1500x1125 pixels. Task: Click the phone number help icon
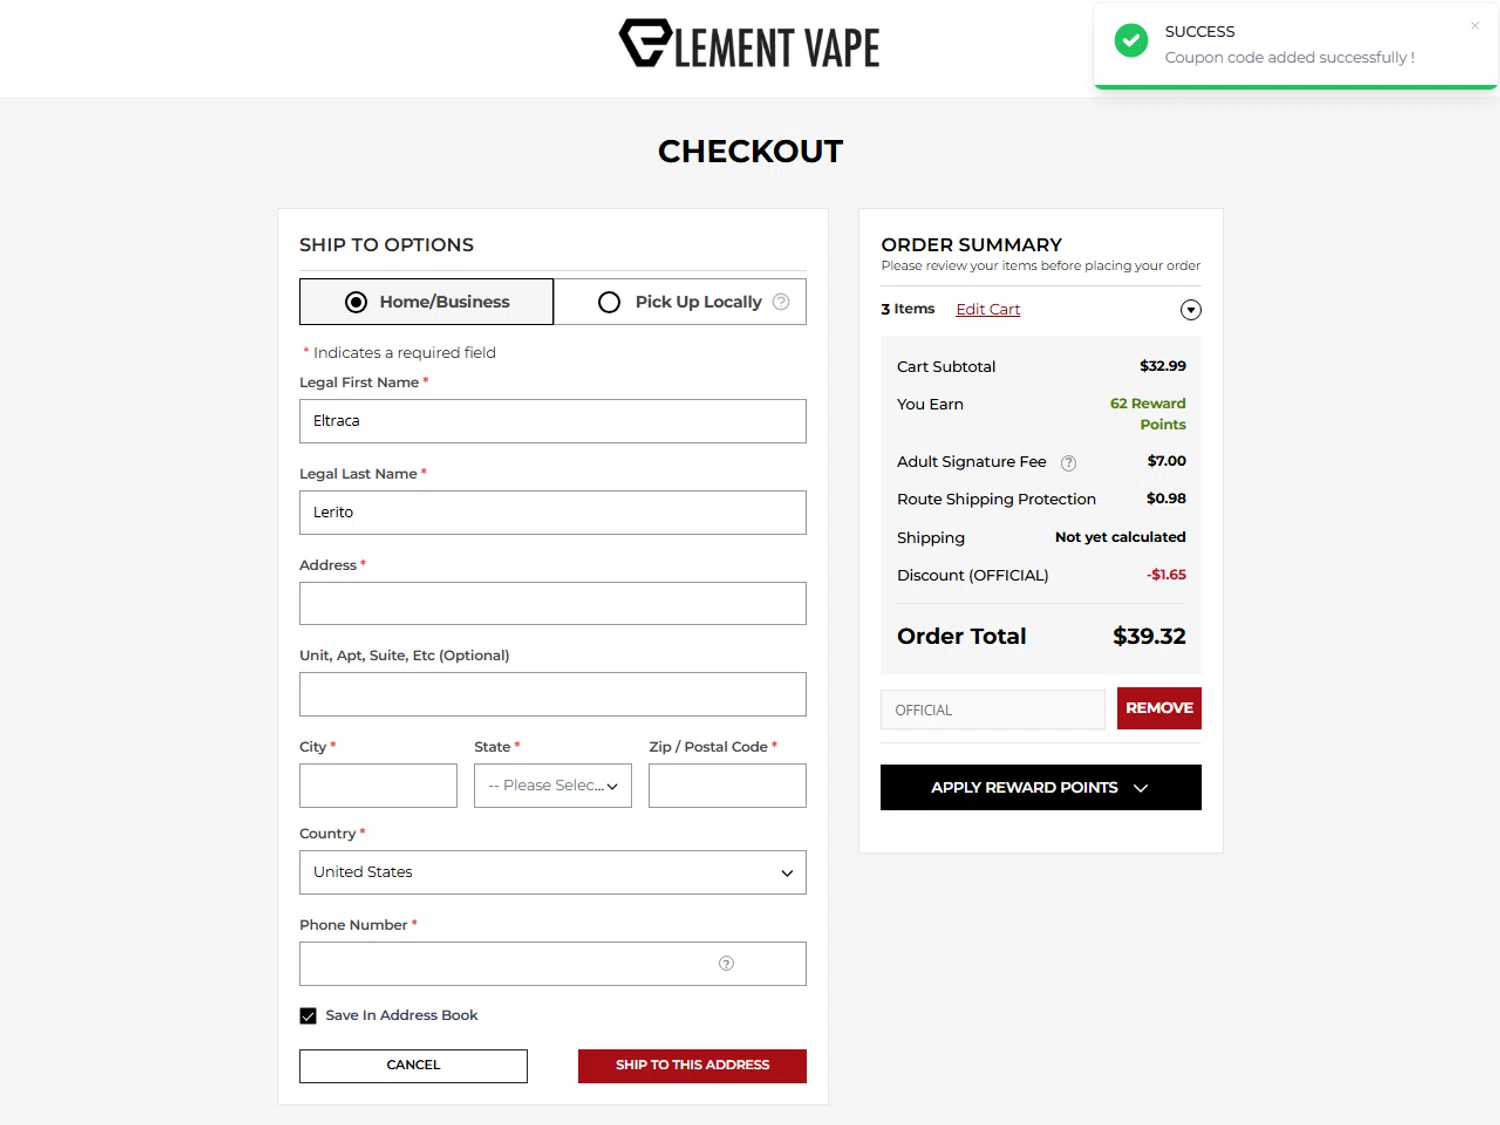[726, 964]
